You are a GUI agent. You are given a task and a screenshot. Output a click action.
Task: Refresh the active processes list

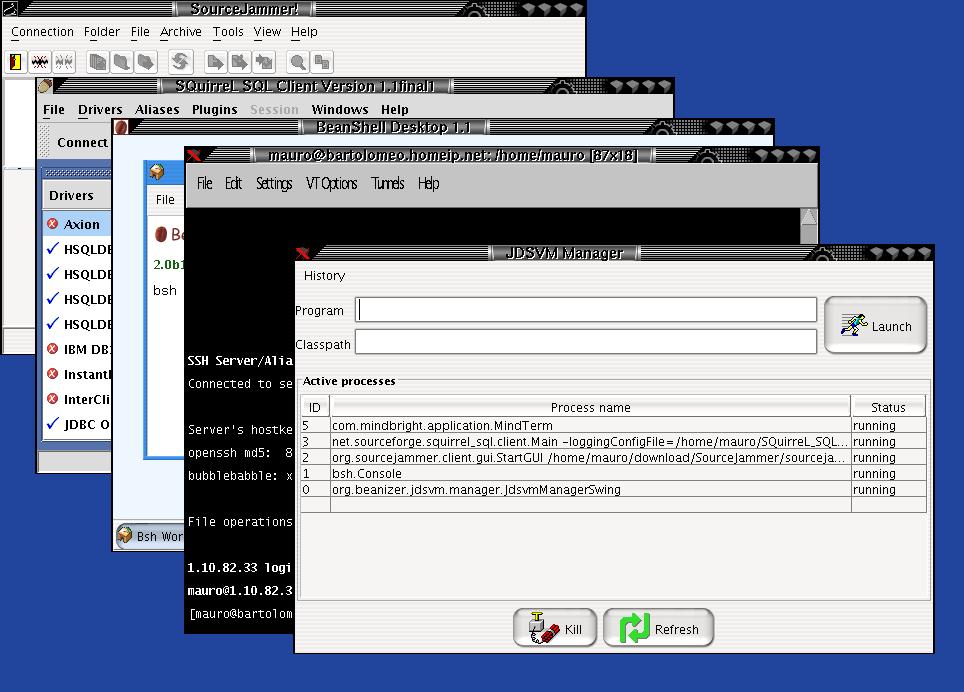coord(658,627)
